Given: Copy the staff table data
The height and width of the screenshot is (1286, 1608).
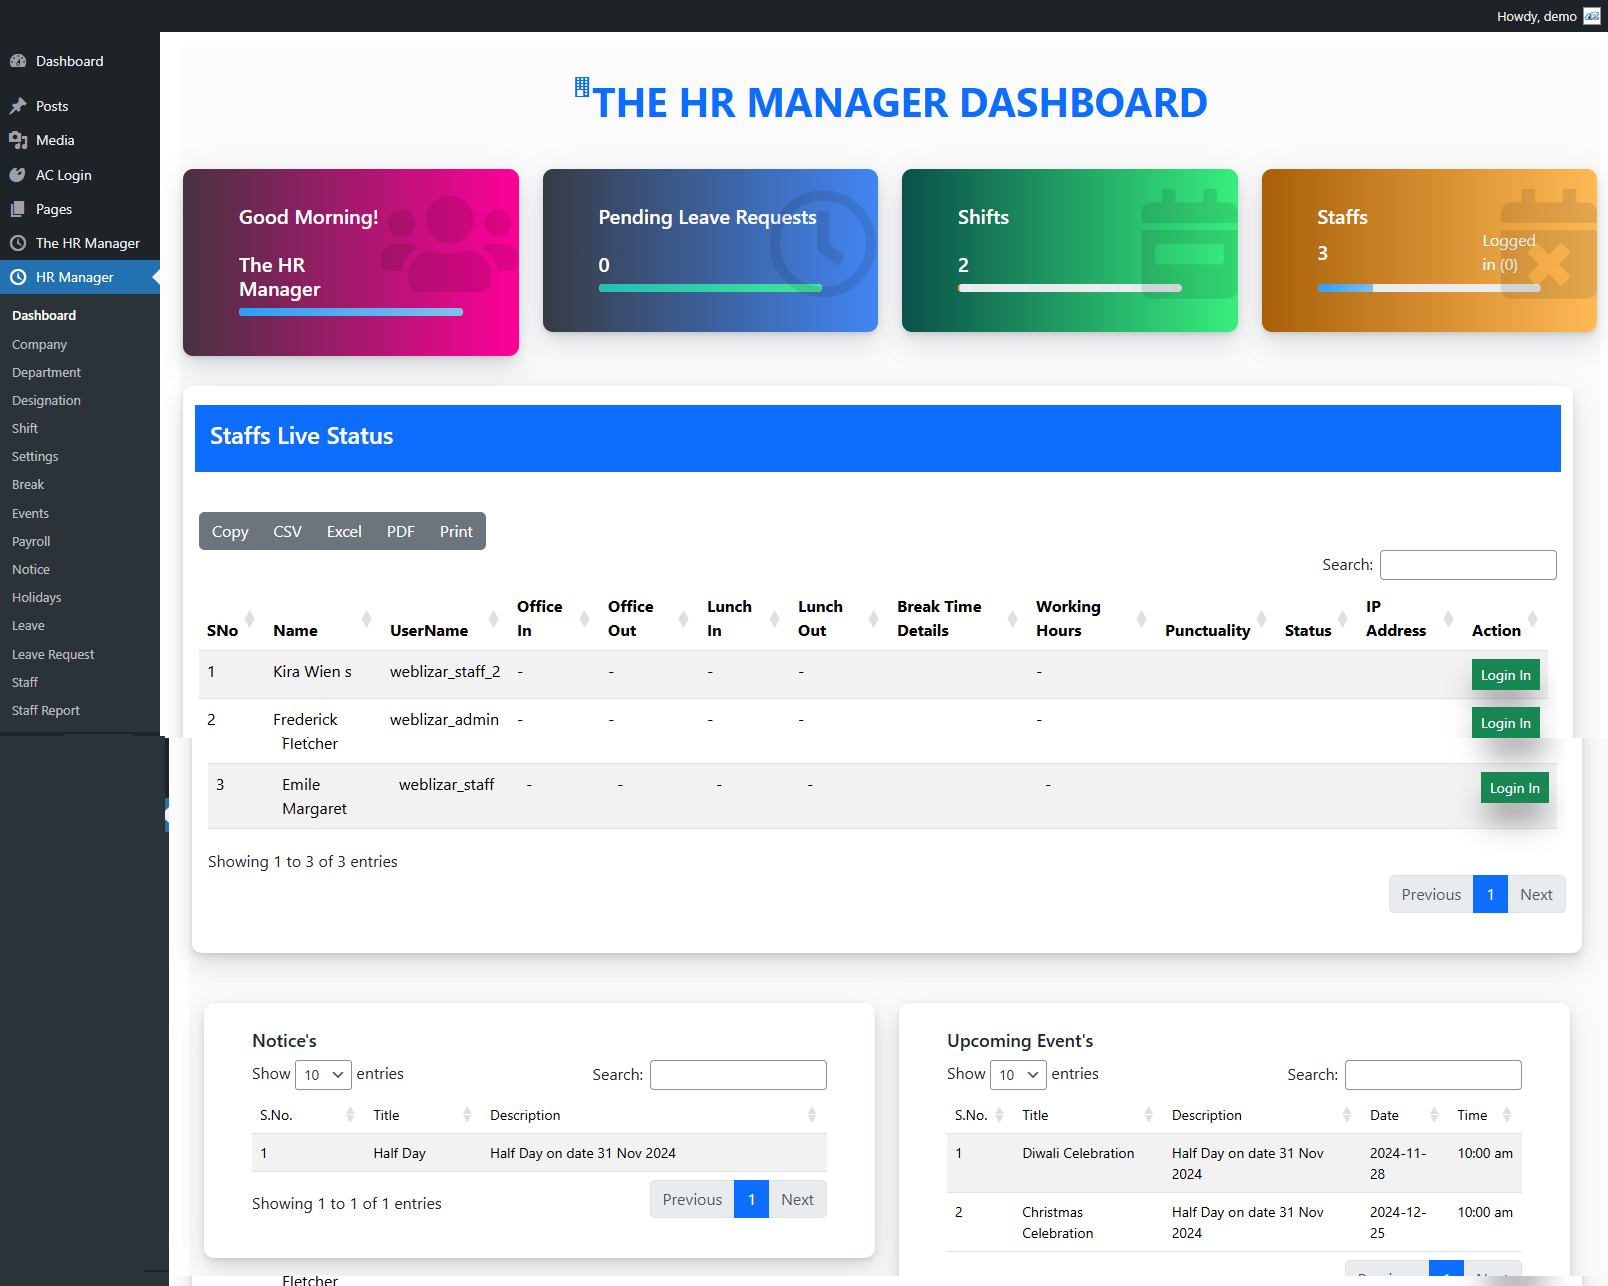Looking at the screenshot, I should [x=230, y=532].
